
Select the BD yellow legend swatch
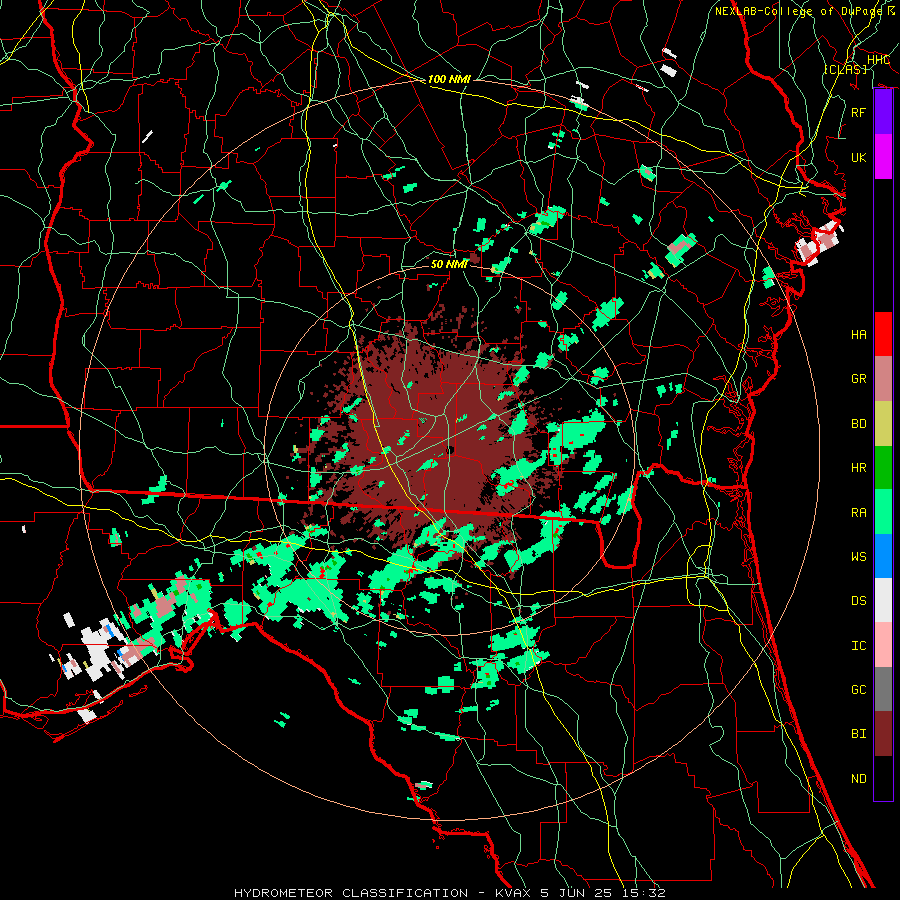883,424
